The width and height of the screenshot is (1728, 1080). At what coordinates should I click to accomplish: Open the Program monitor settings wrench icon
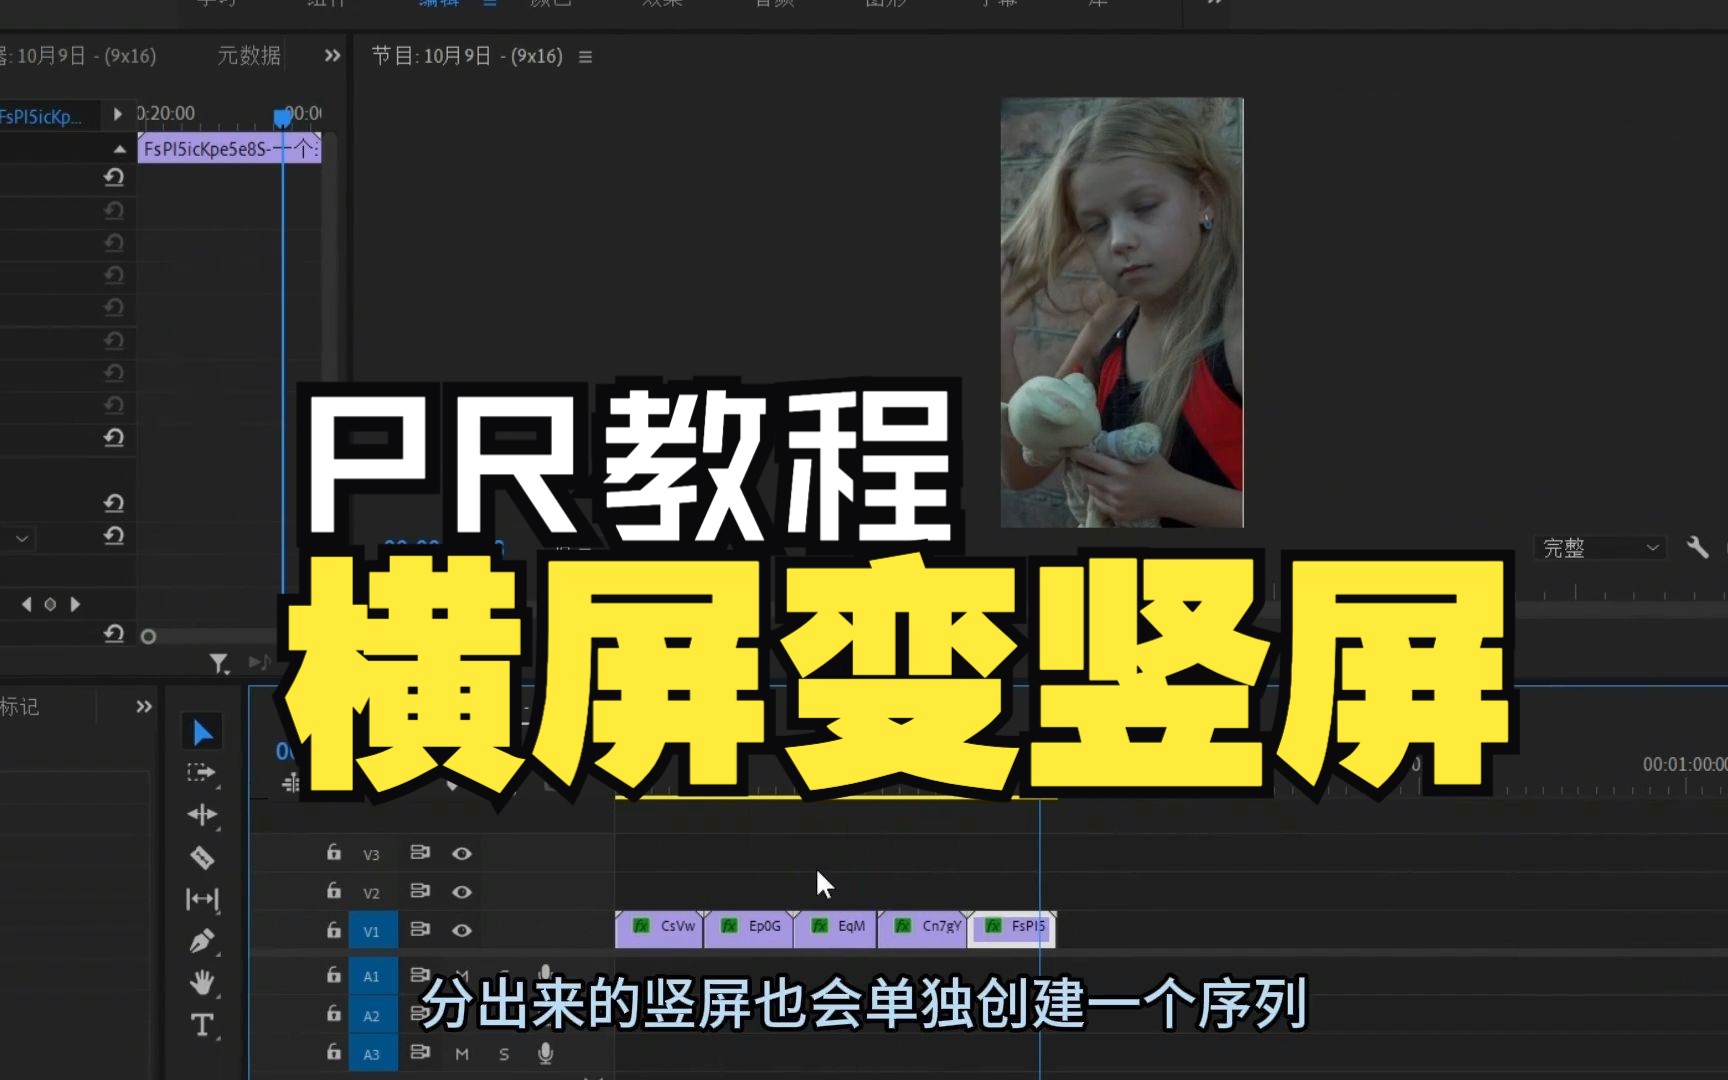click(1698, 547)
